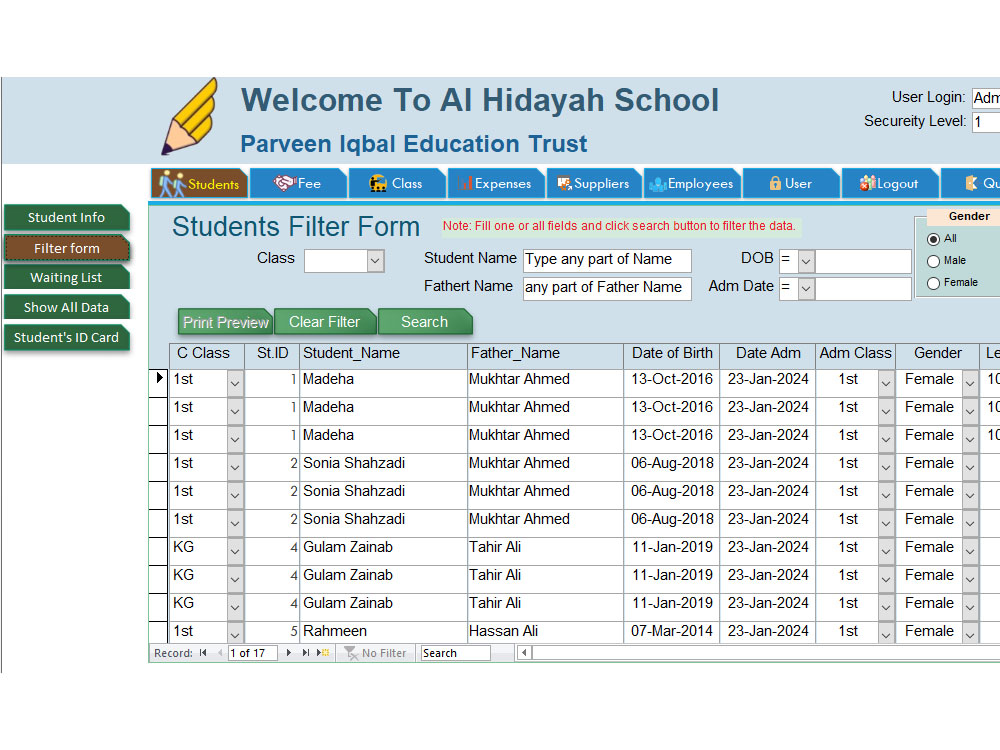
Task: Open the Waiting List
Action: click(66, 277)
